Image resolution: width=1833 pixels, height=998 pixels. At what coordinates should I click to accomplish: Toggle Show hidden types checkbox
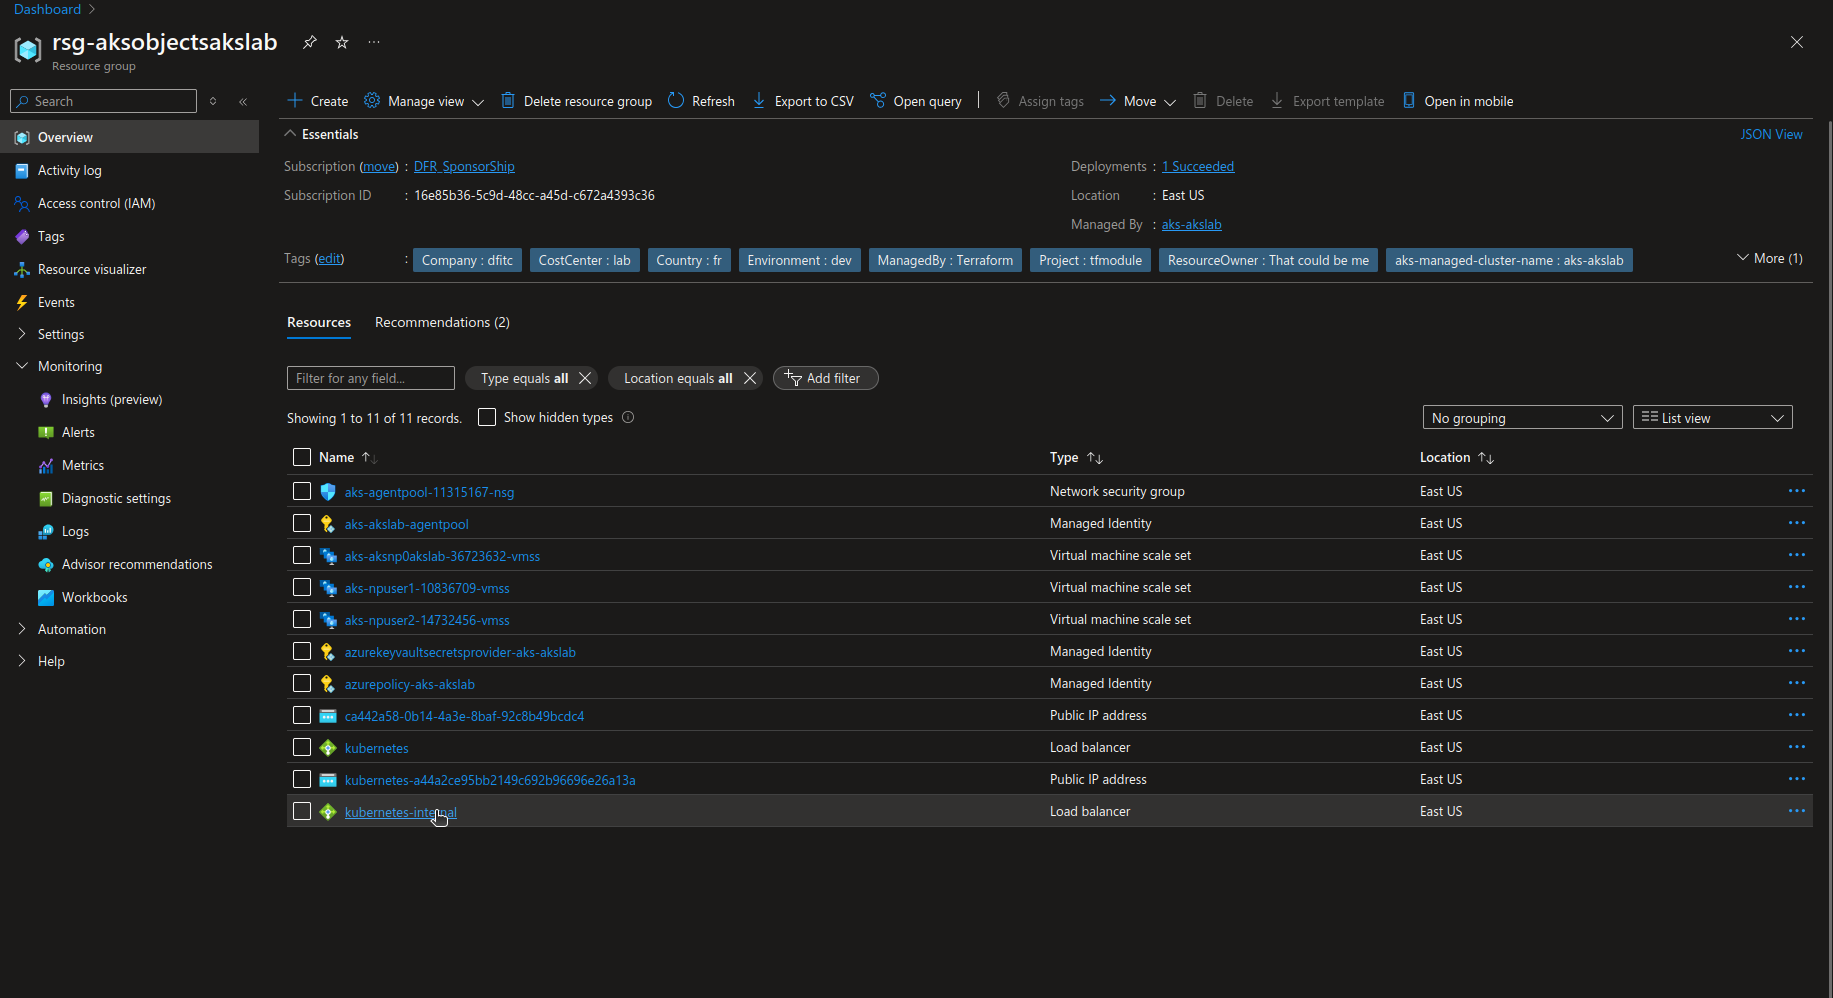(x=487, y=417)
